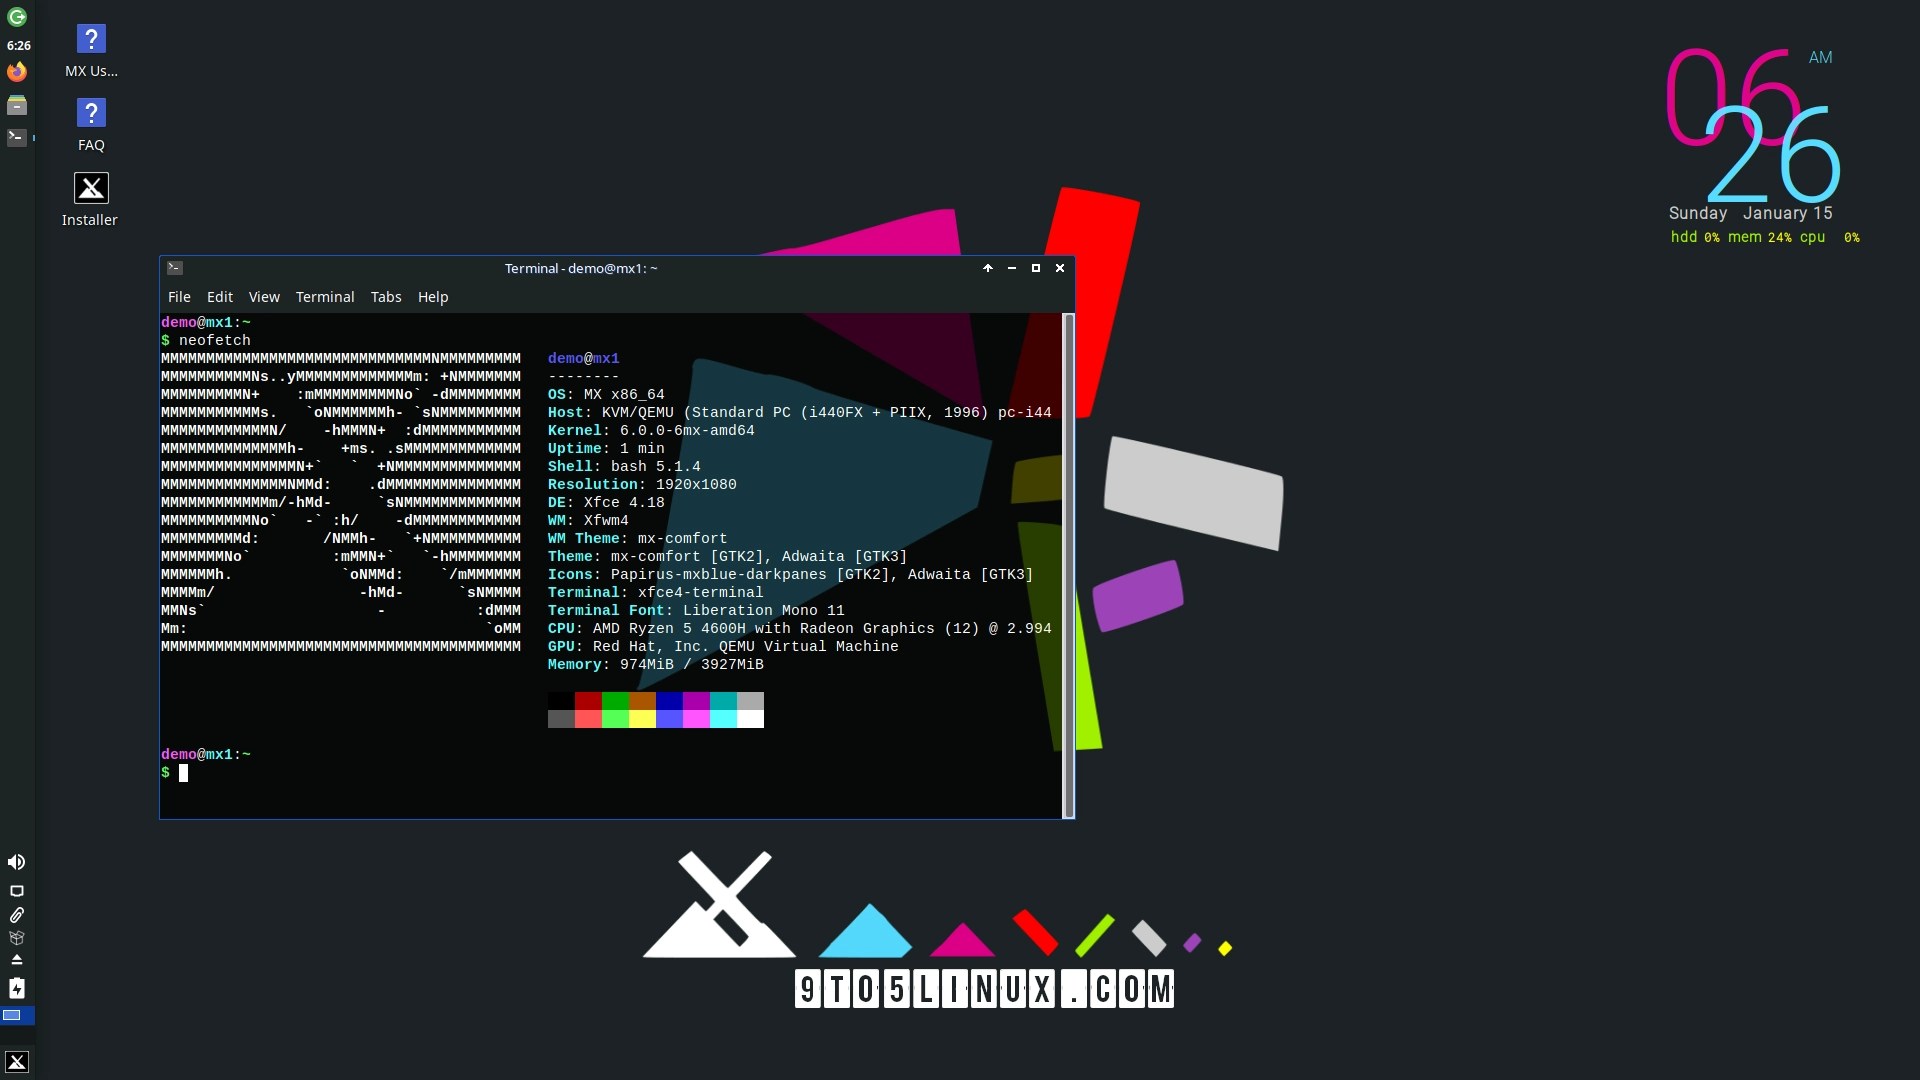Click the eject removable media icon
This screenshot has height=1080, width=1920.
(17, 960)
